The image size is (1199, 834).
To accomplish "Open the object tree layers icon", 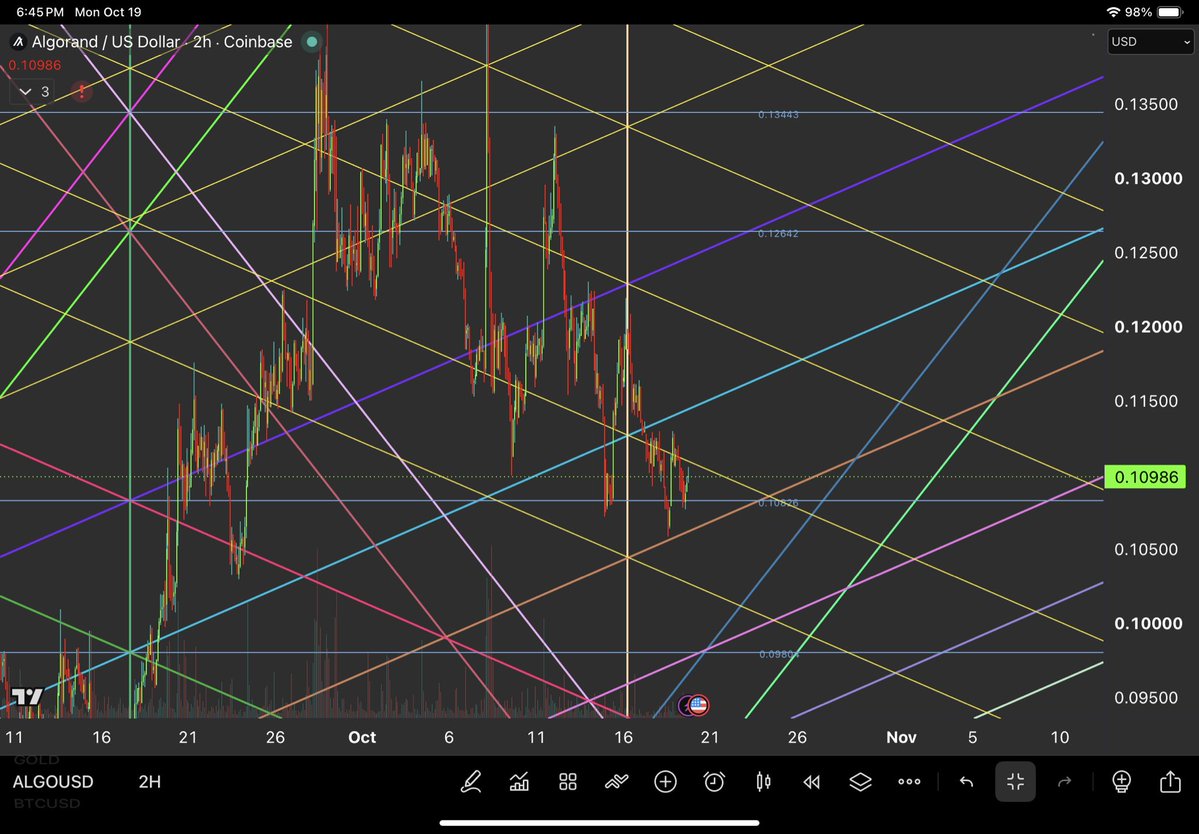I will point(860,781).
